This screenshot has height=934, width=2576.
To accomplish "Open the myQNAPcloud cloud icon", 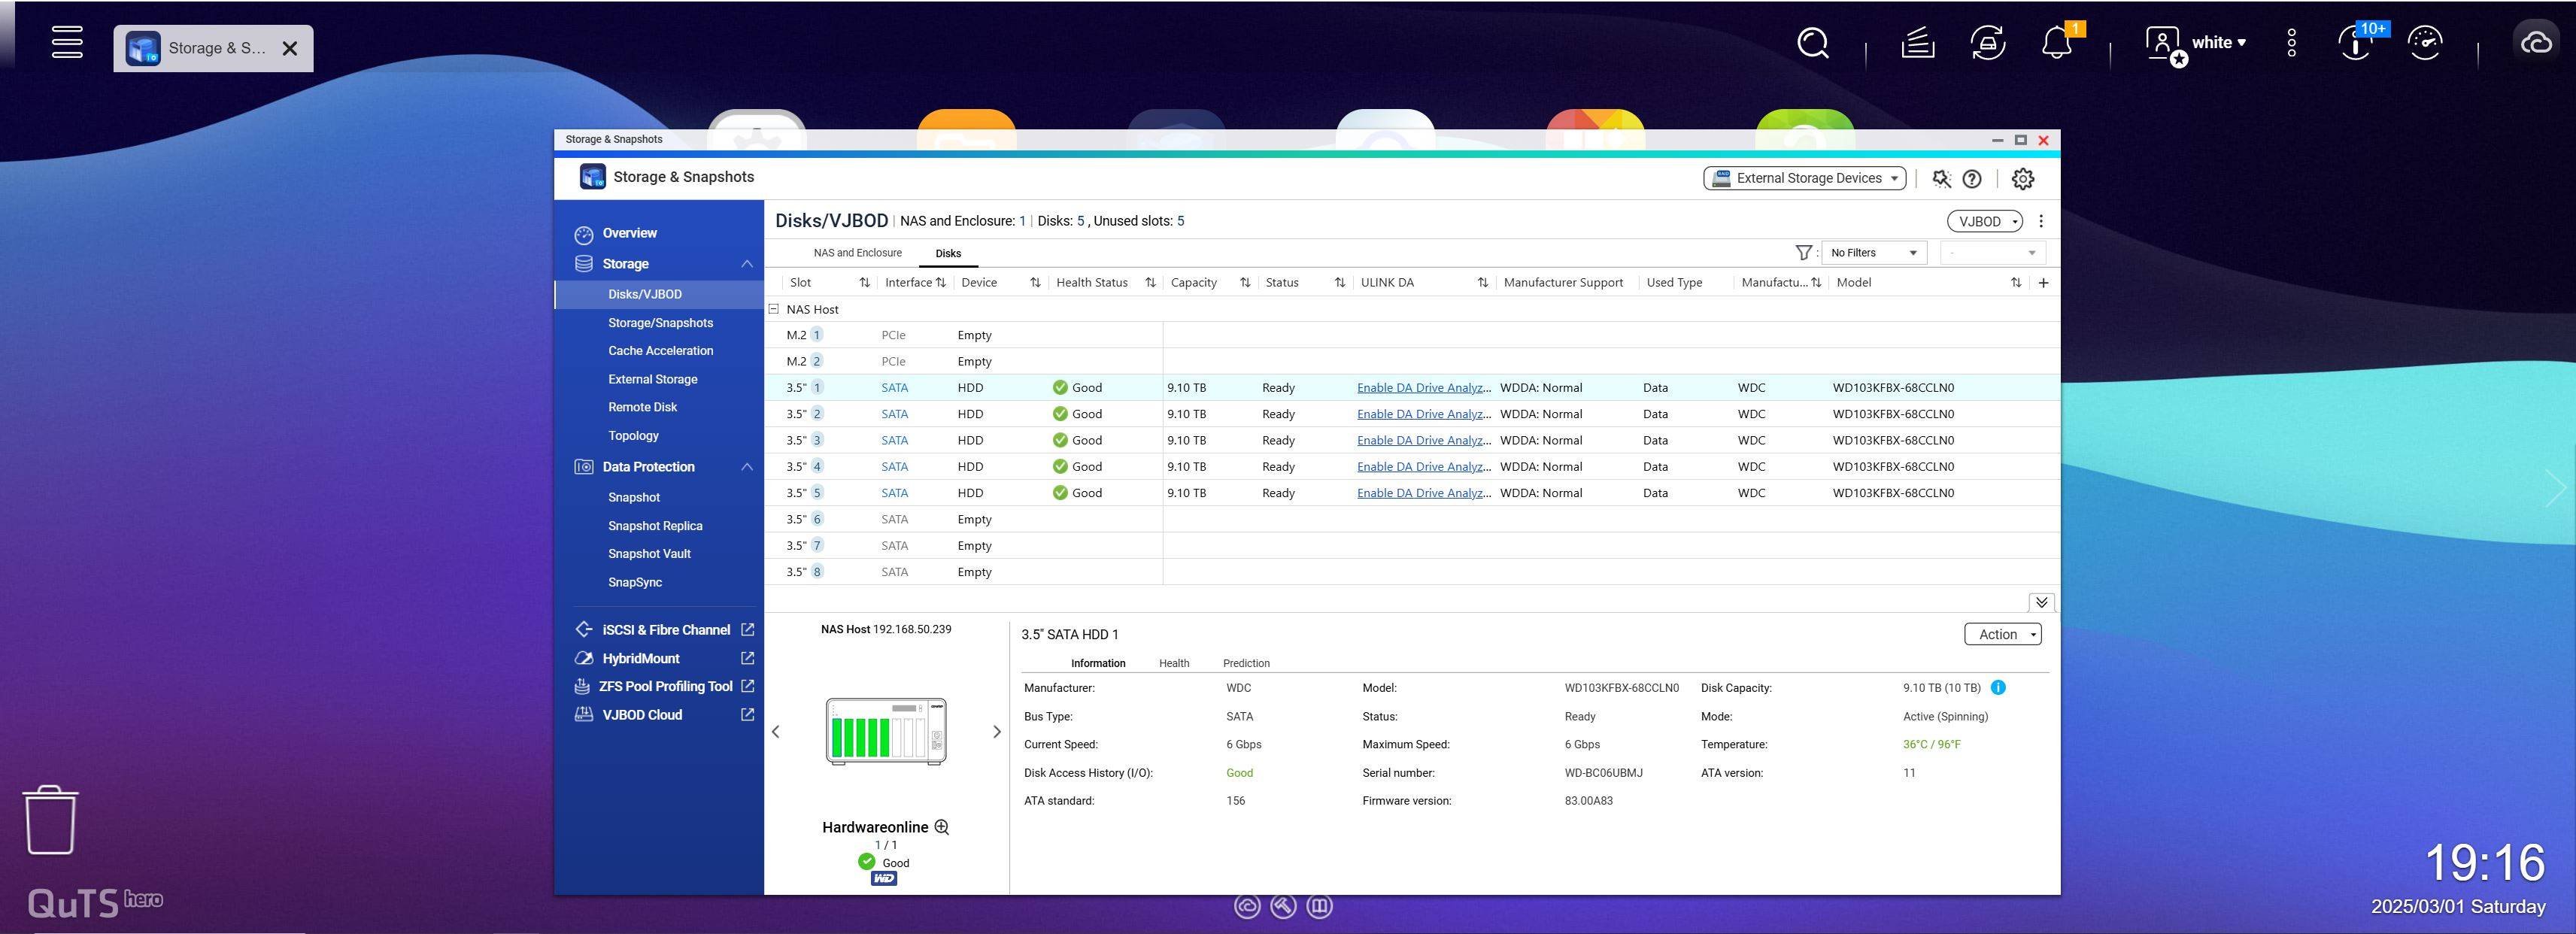I will coord(2537,43).
